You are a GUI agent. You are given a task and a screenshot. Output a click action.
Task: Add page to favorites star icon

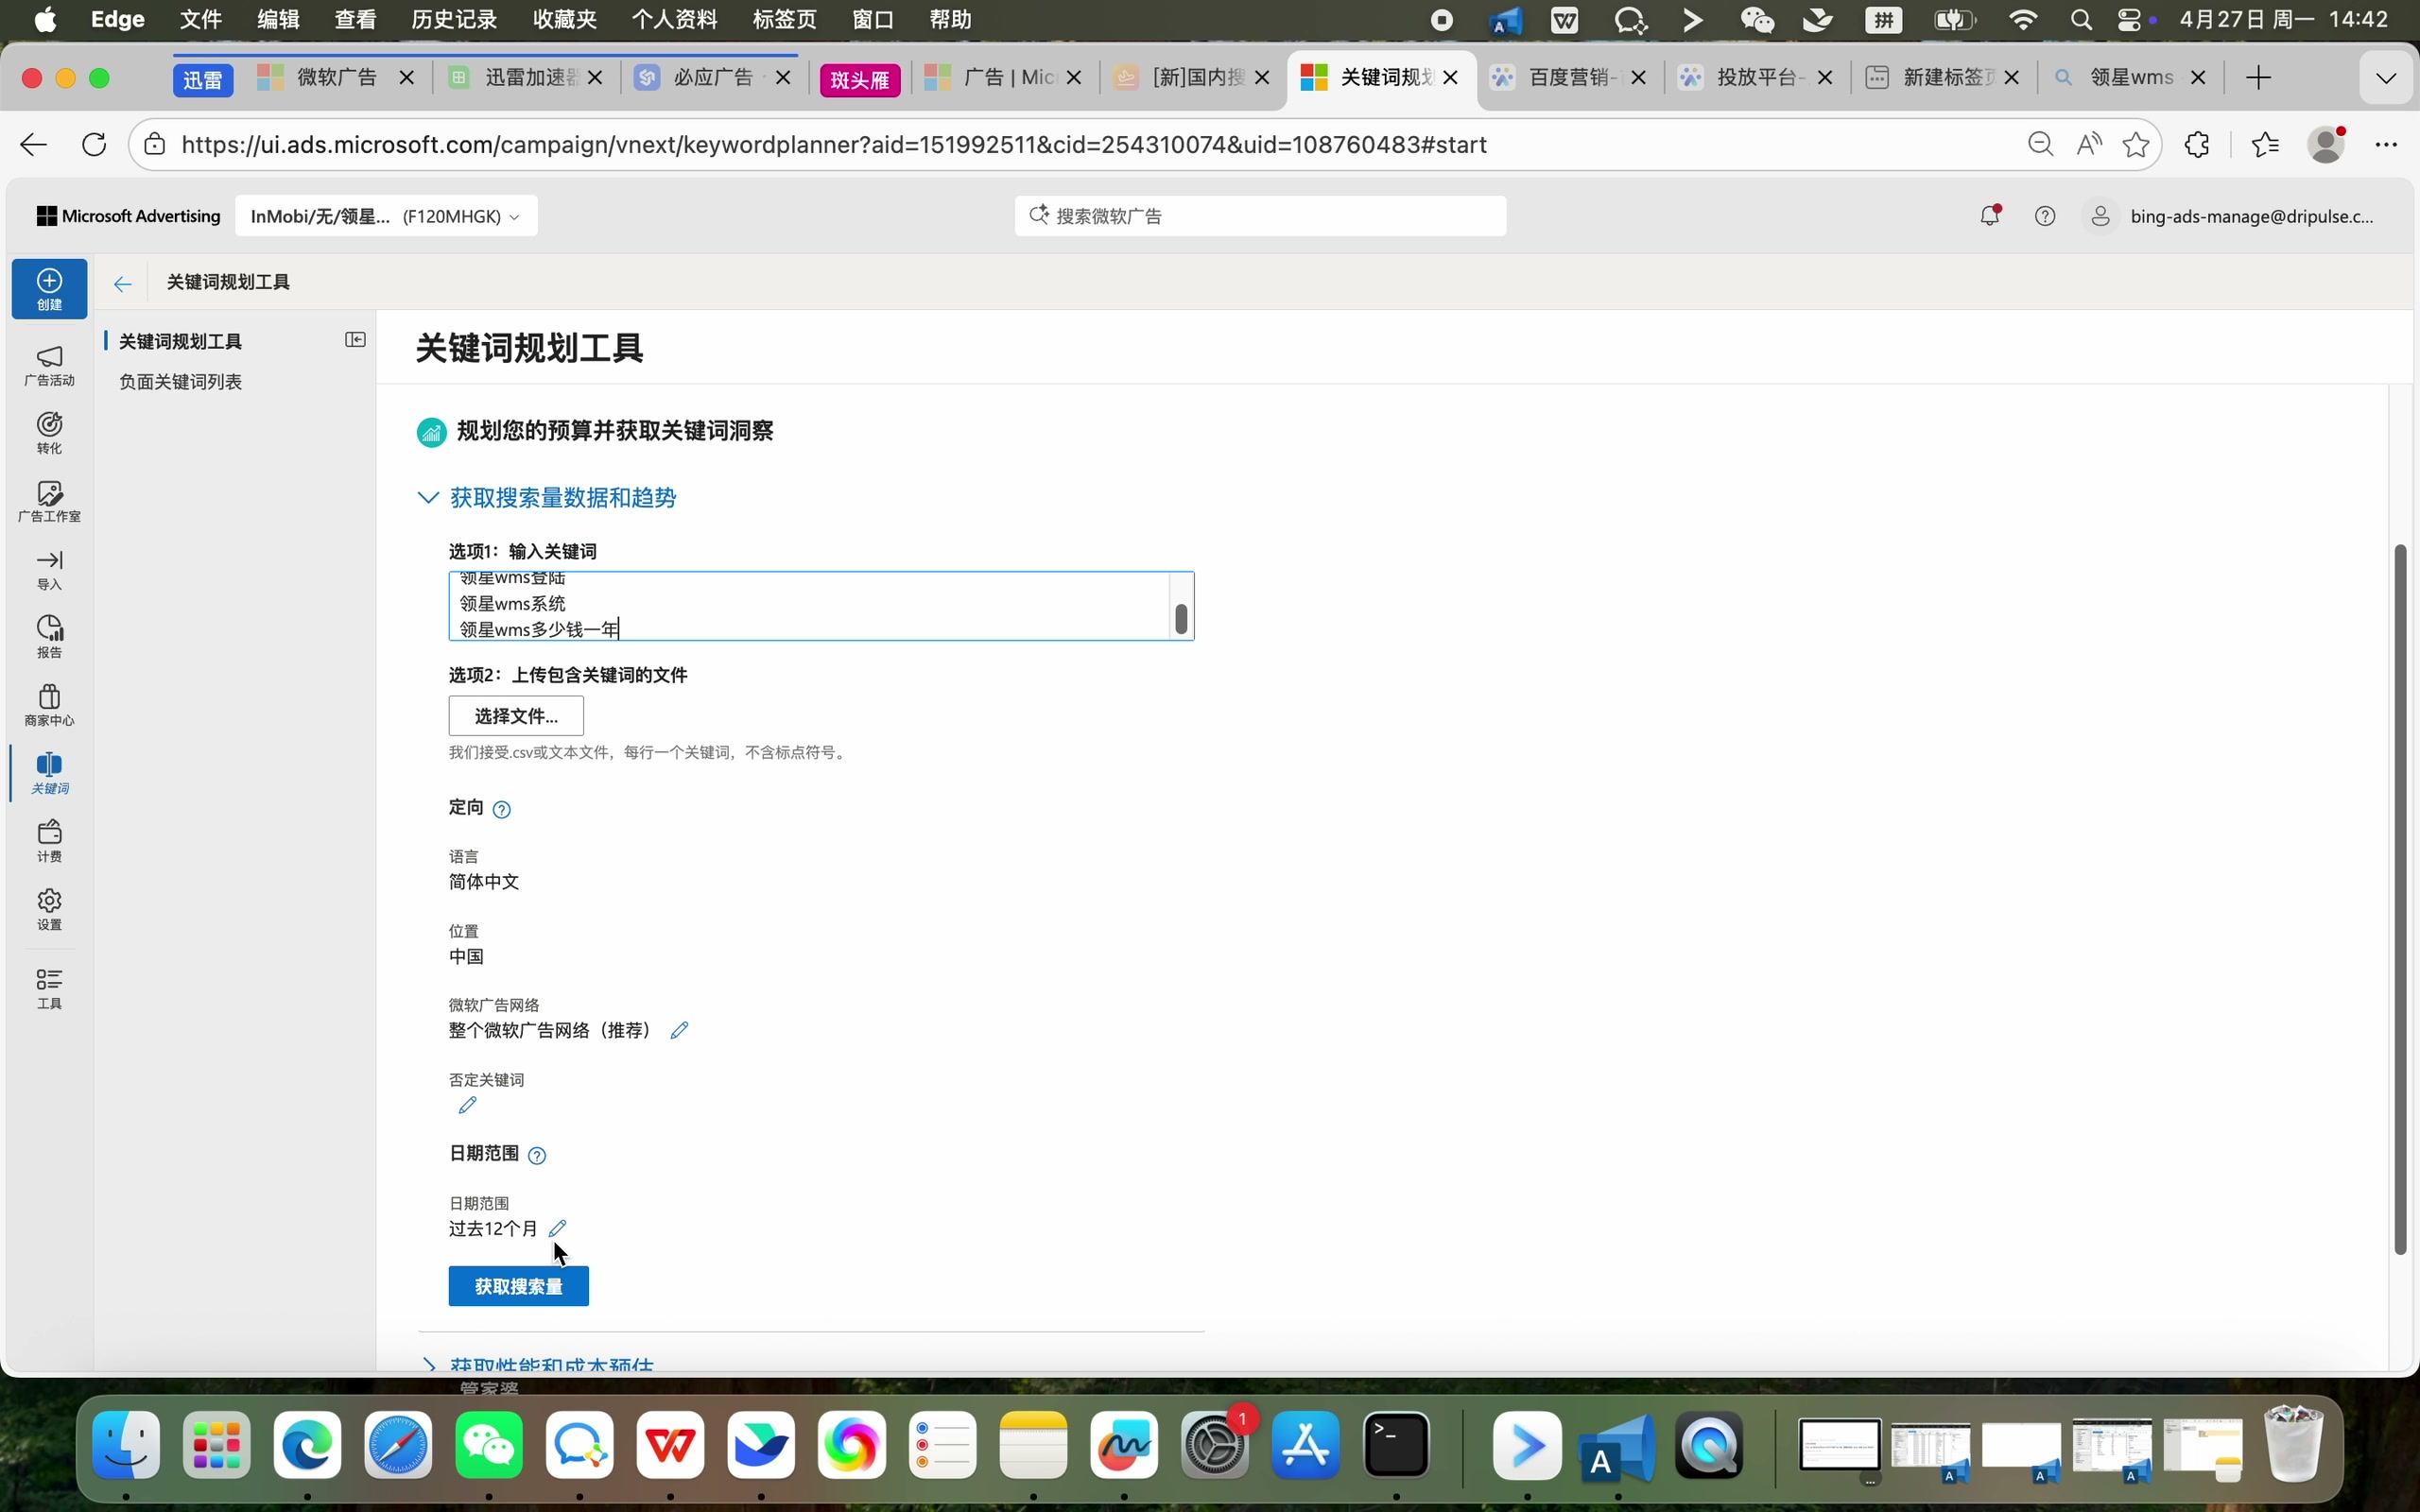tap(2136, 145)
